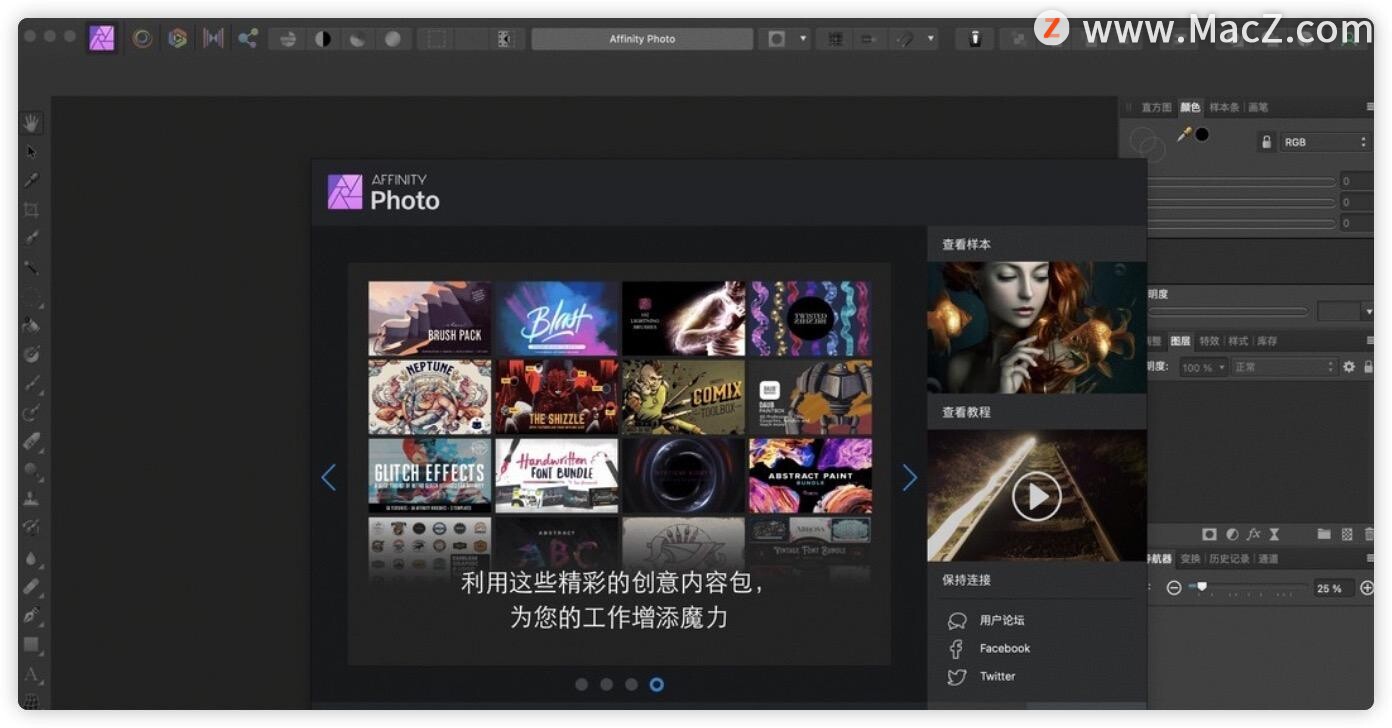Click the Assistant manager tuxedo icon
This screenshot has width=1392, height=728.
975,39
